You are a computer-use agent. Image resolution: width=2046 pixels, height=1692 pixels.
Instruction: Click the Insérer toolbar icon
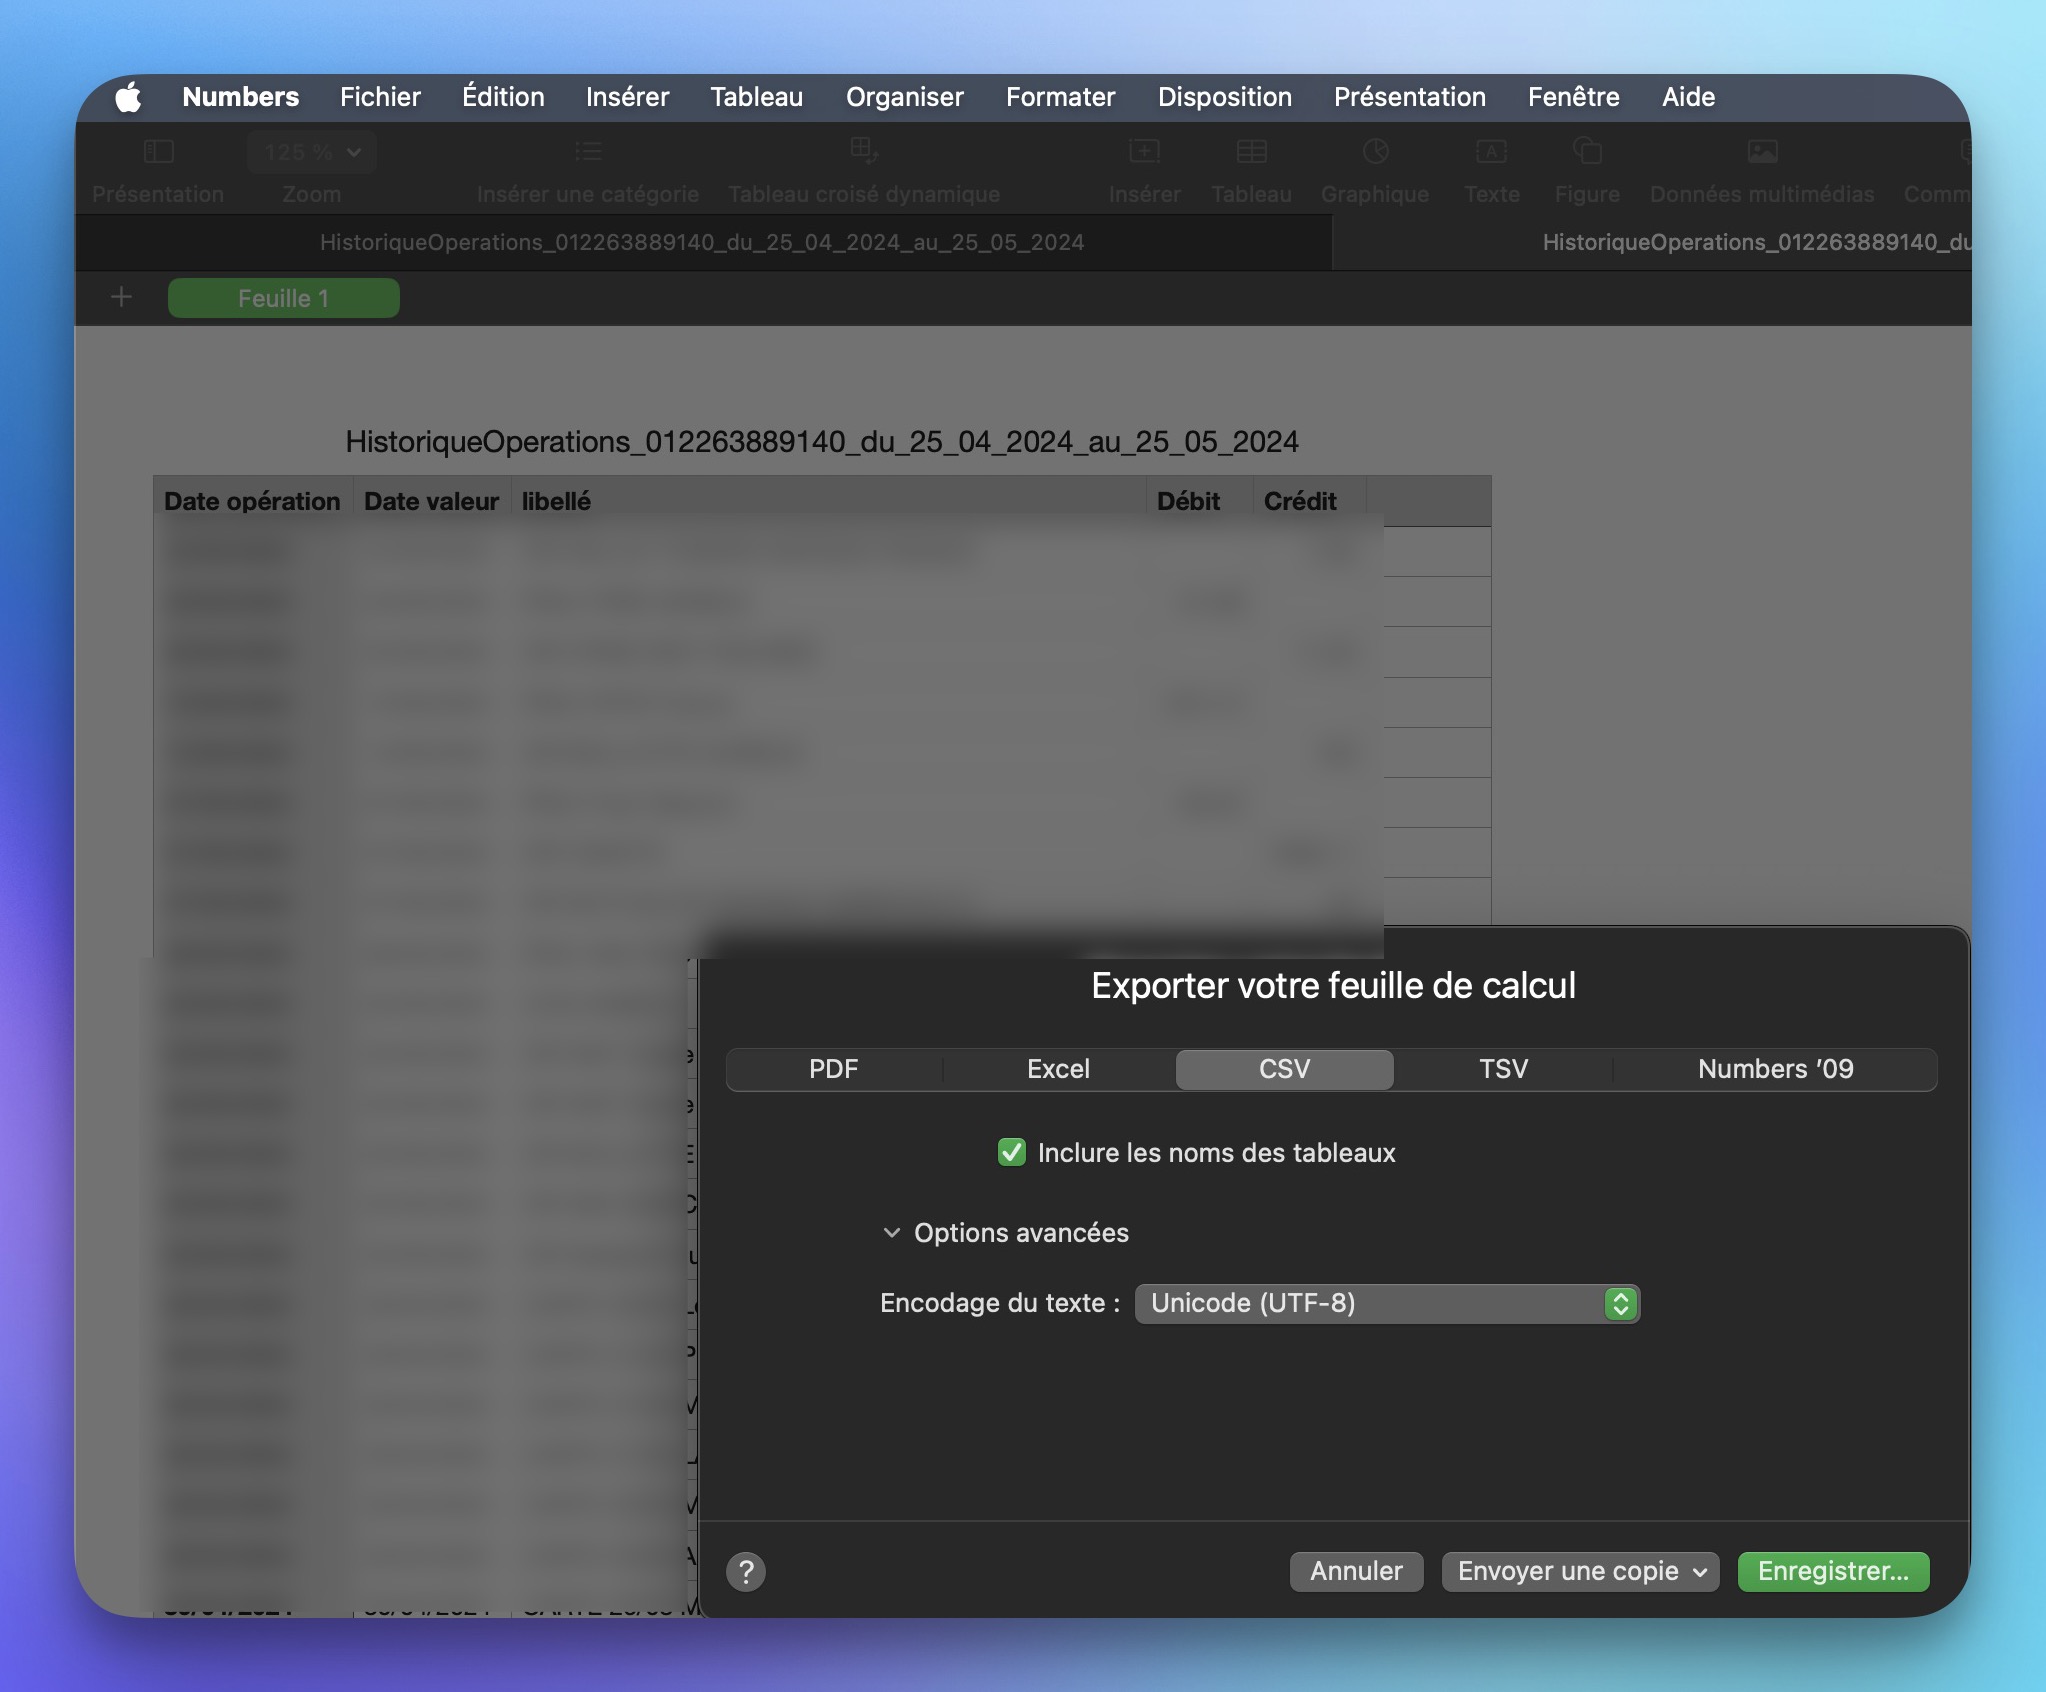(1144, 152)
